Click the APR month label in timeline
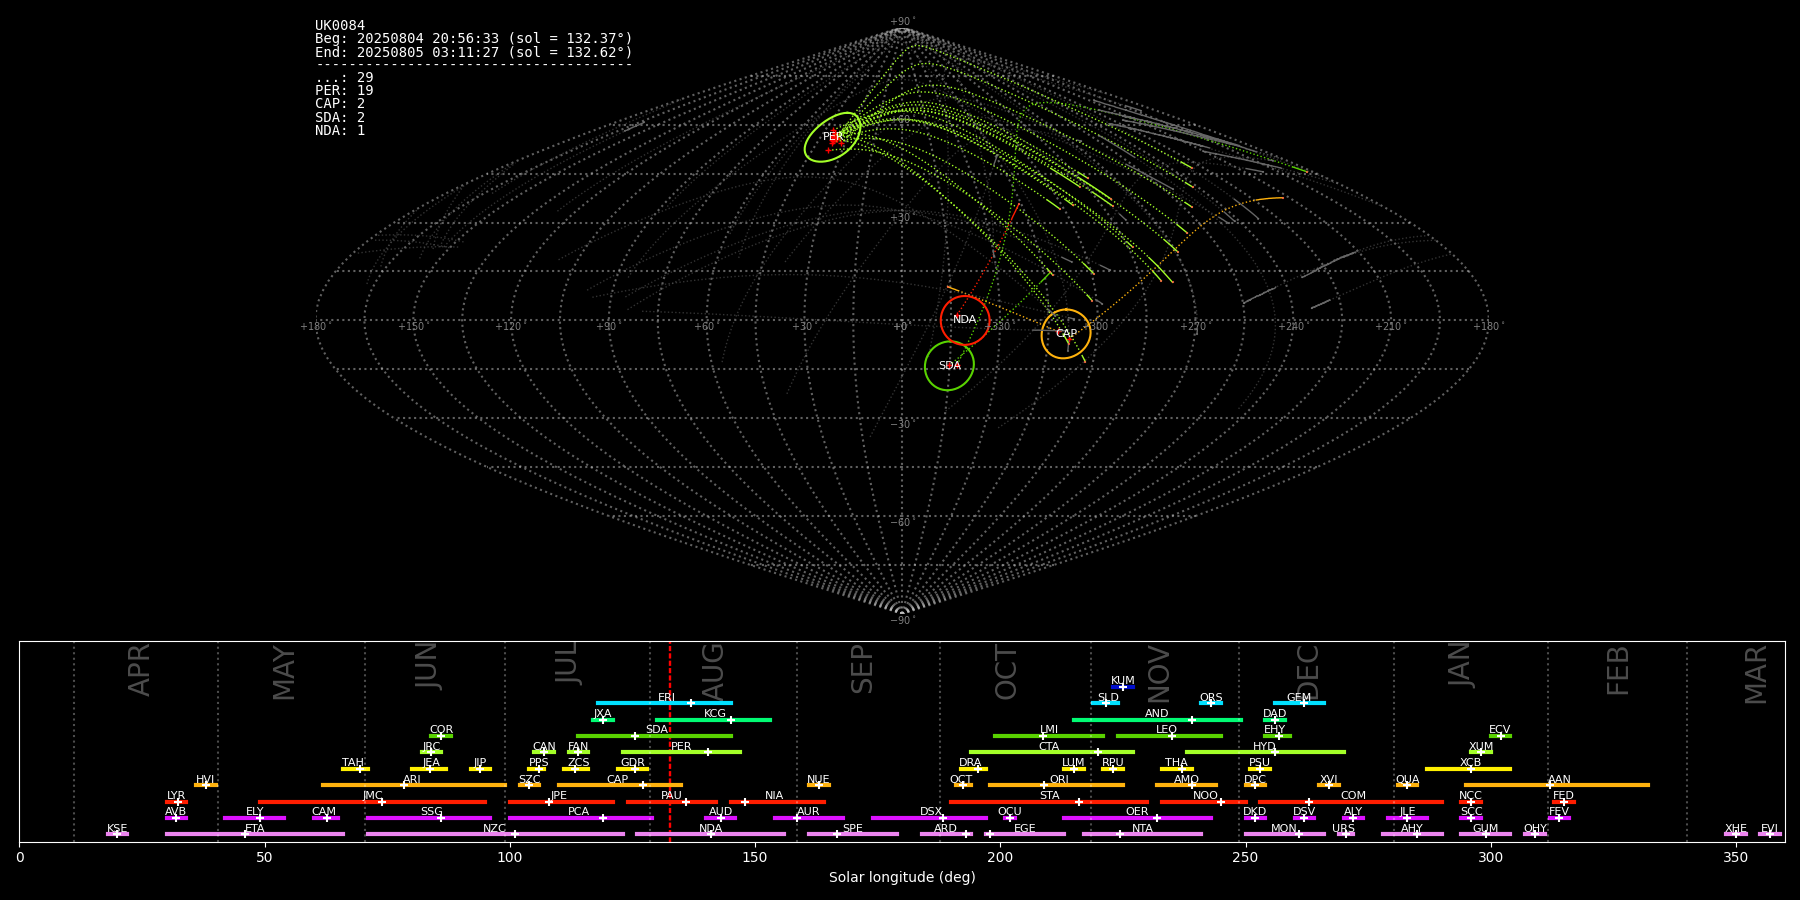 tap(140, 670)
